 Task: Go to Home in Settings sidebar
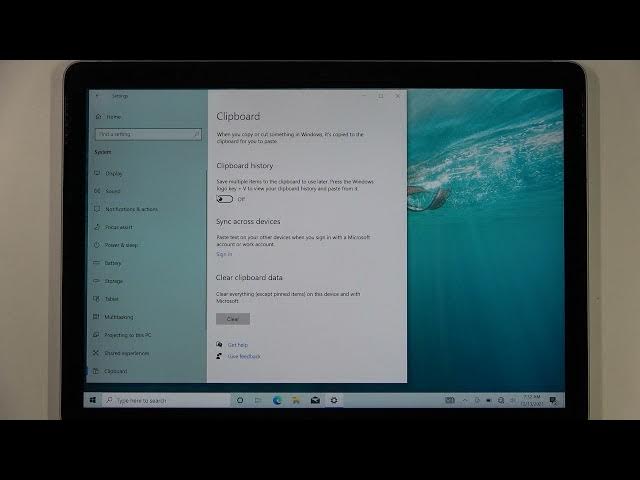tap(113, 117)
